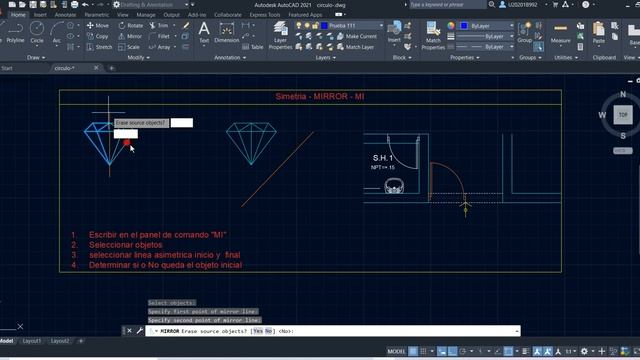Click the blue object color swatch in Properties
The height and width of the screenshot is (360, 640).
[x=464, y=25]
